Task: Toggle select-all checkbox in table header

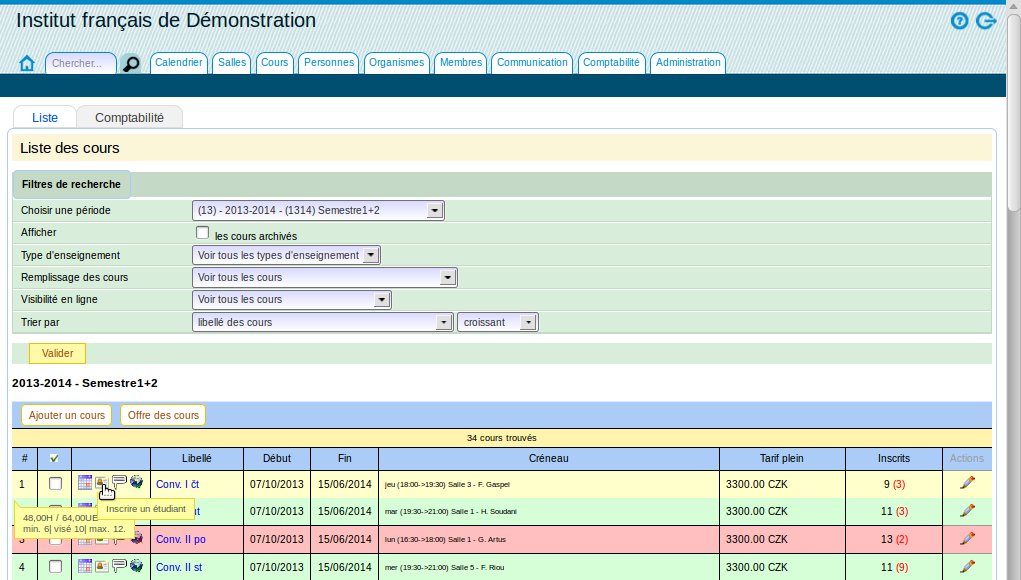Action: pyautogui.click(x=54, y=458)
